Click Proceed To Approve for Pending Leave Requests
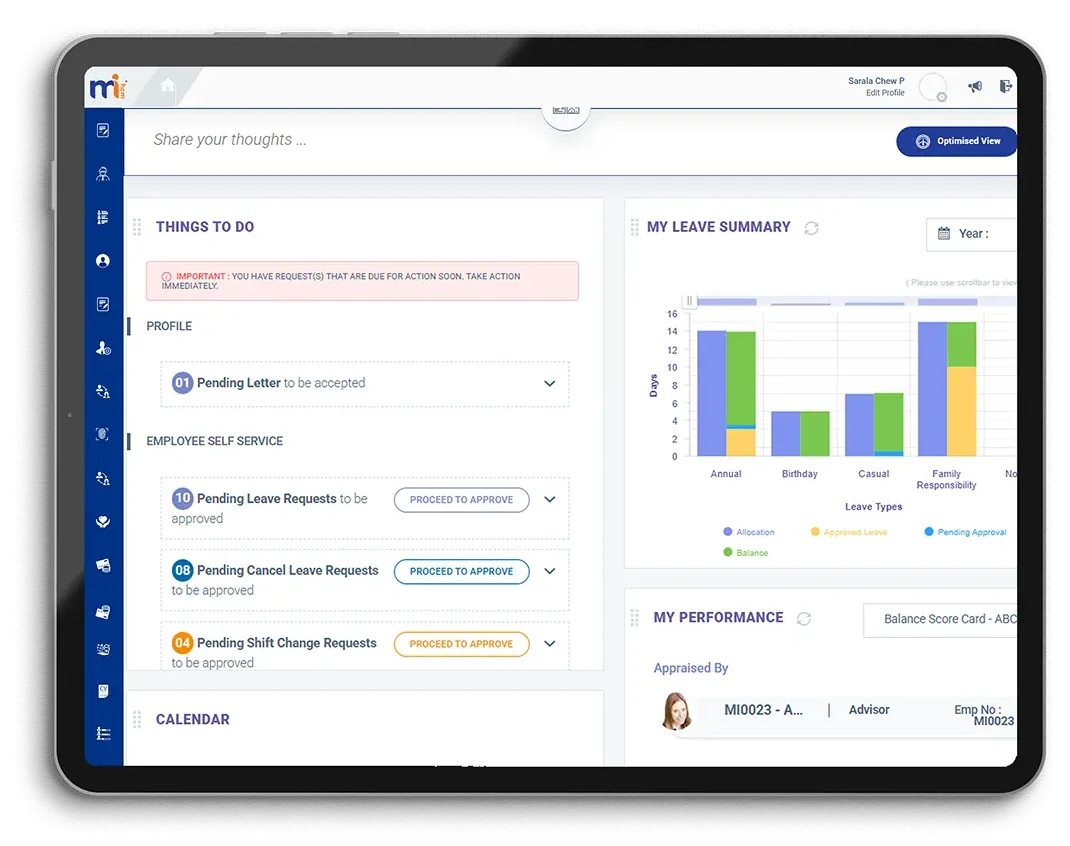Image resolution: width=1070 pixels, height=846 pixels. (461, 499)
